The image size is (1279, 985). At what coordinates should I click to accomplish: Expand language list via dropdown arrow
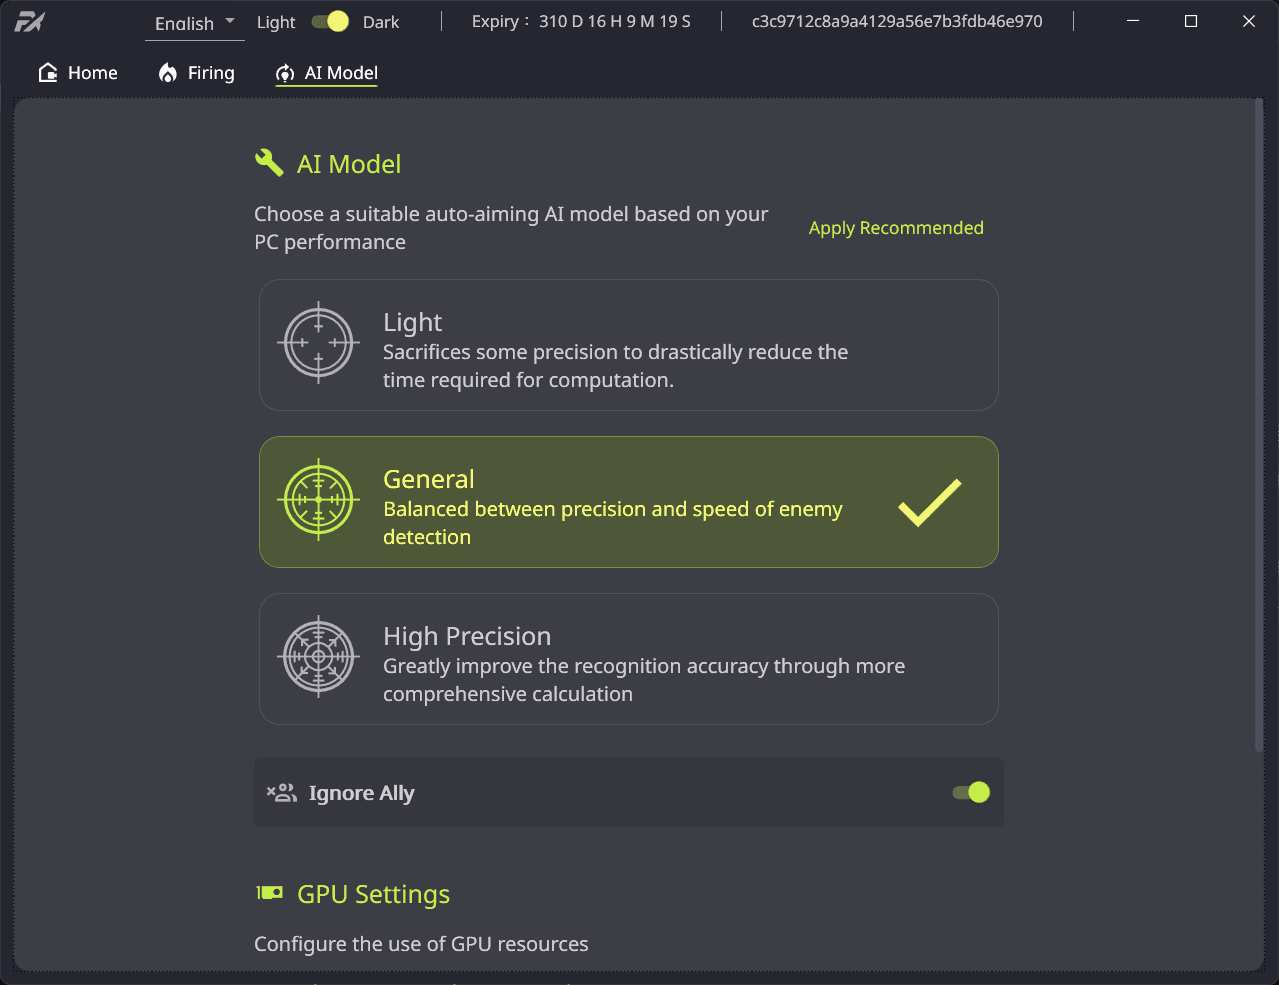click(x=230, y=21)
